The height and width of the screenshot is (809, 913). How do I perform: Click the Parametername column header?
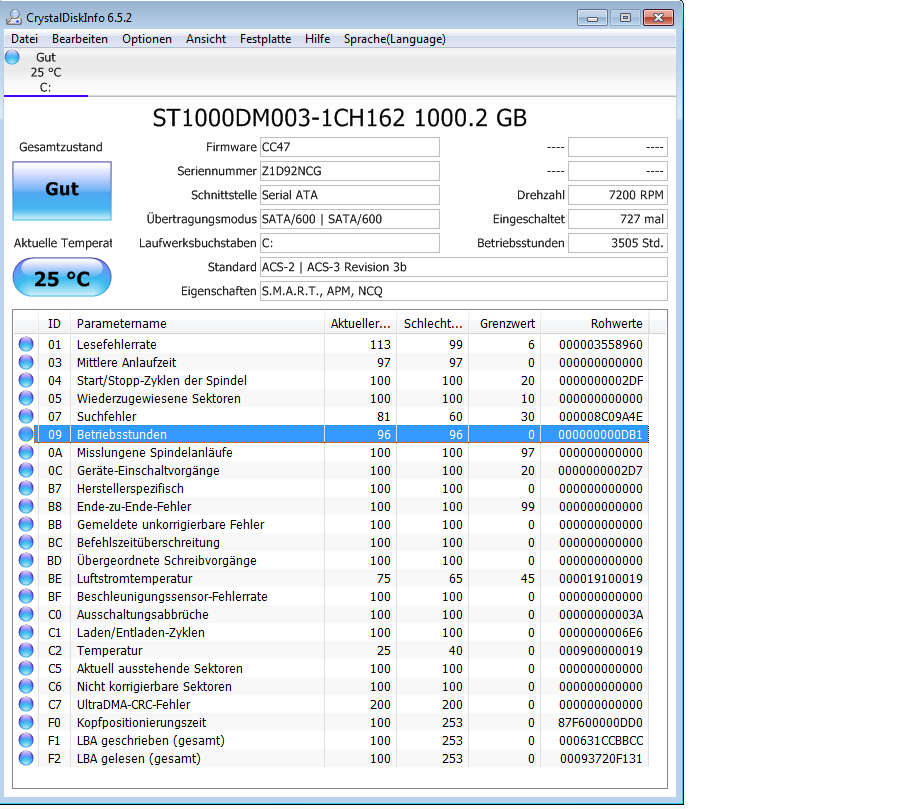pos(197,324)
